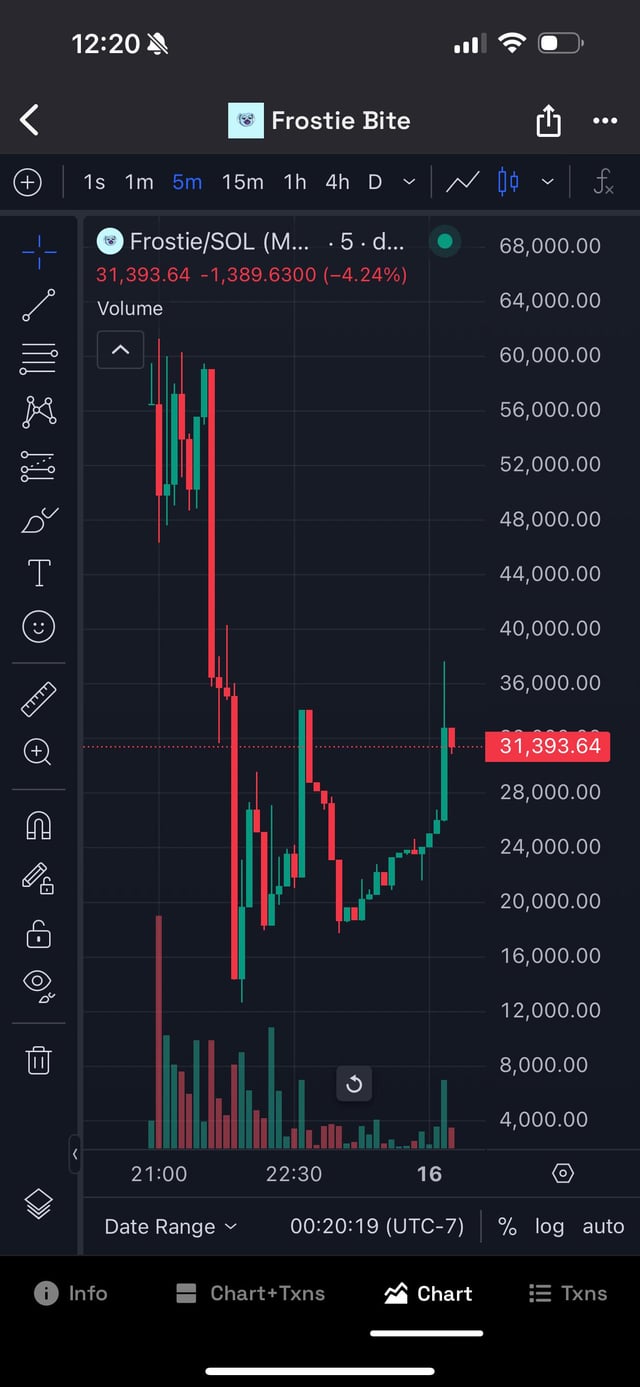Activate the zoom-in magnifier tool
Viewport: 640px width, 1387px height.
click(38, 752)
